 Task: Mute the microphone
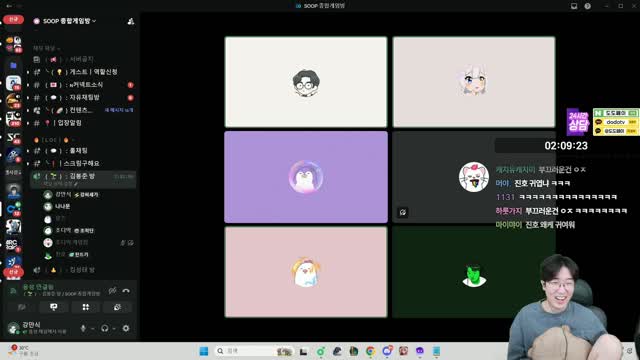point(83,328)
